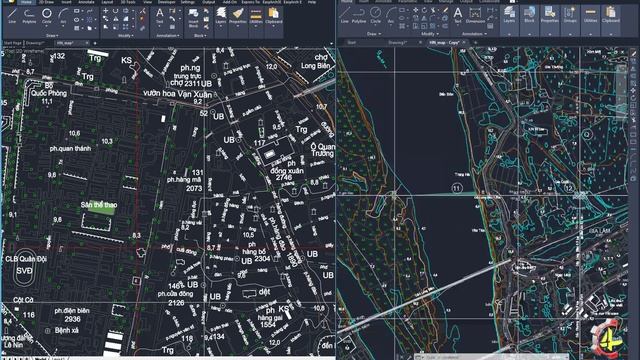
Task: Add new drawing tab in right window
Action: 476,42
